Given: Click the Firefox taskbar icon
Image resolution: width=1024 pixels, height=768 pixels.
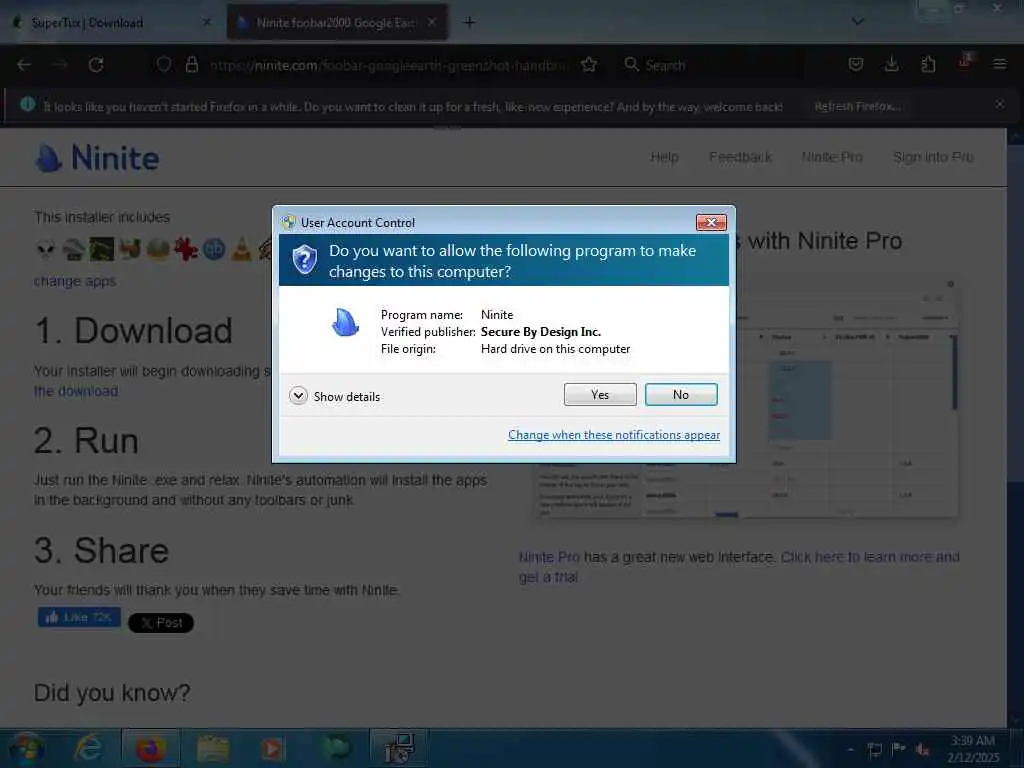Looking at the screenshot, I should pos(150,748).
